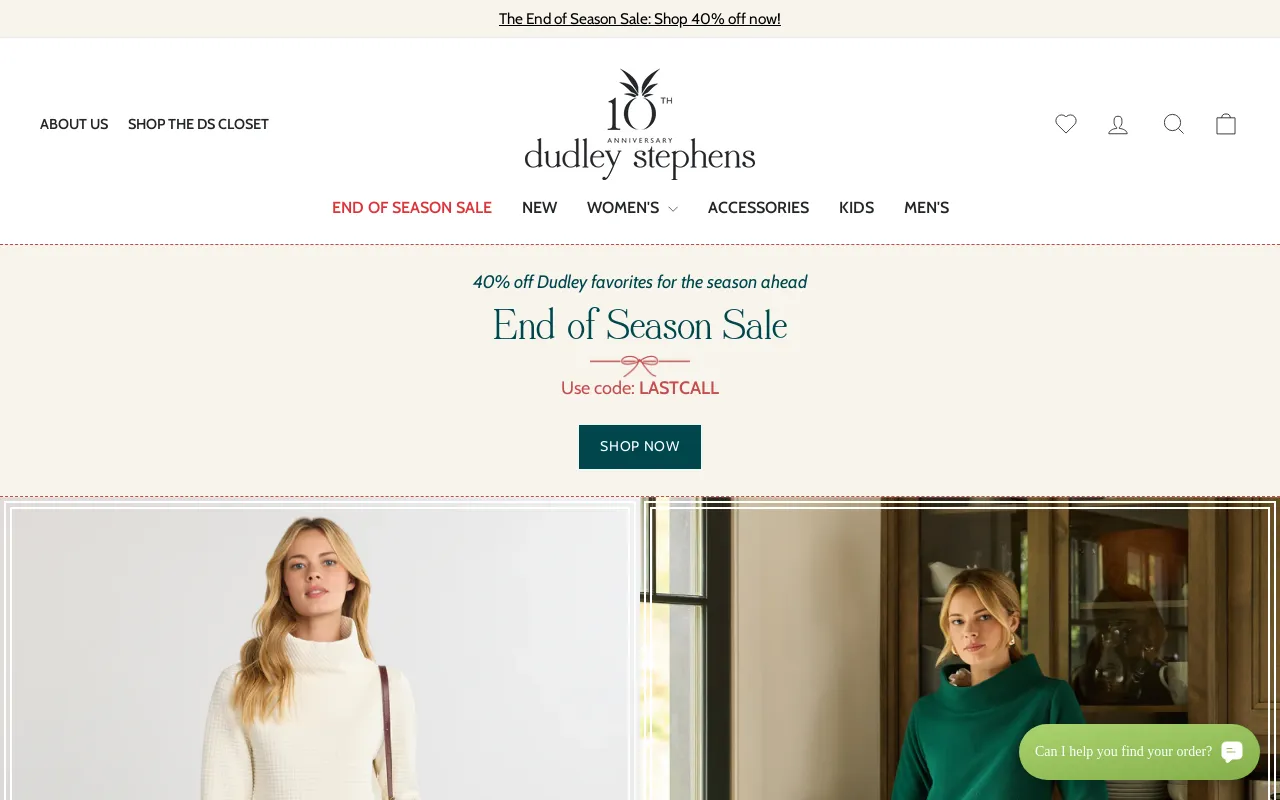
Task: Open the Accessories category
Action: click(x=758, y=208)
